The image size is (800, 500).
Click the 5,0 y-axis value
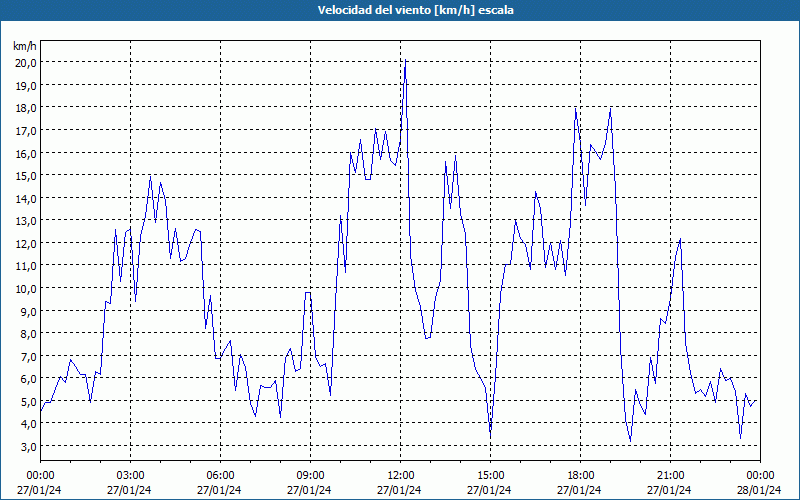click(29, 402)
